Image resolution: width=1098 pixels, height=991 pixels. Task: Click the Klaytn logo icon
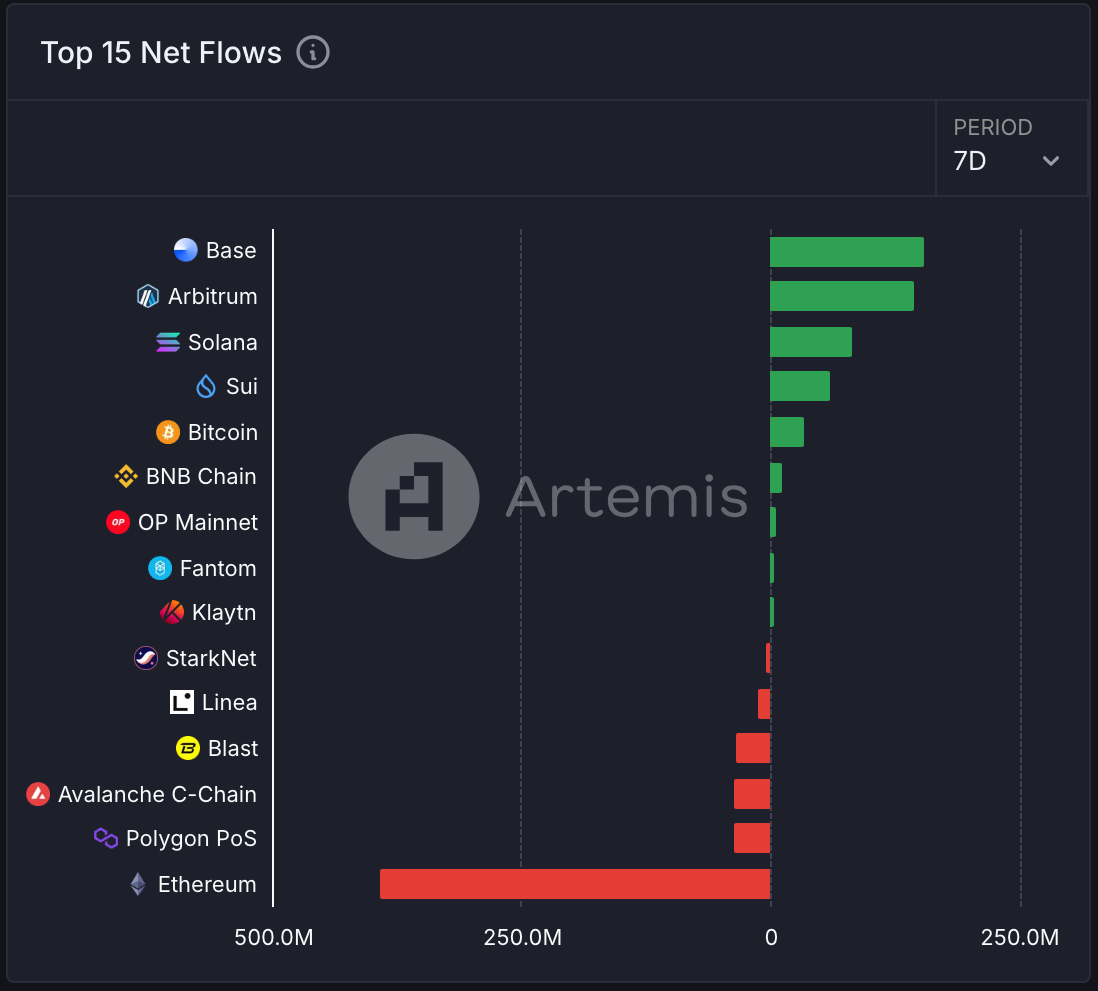pos(172,612)
